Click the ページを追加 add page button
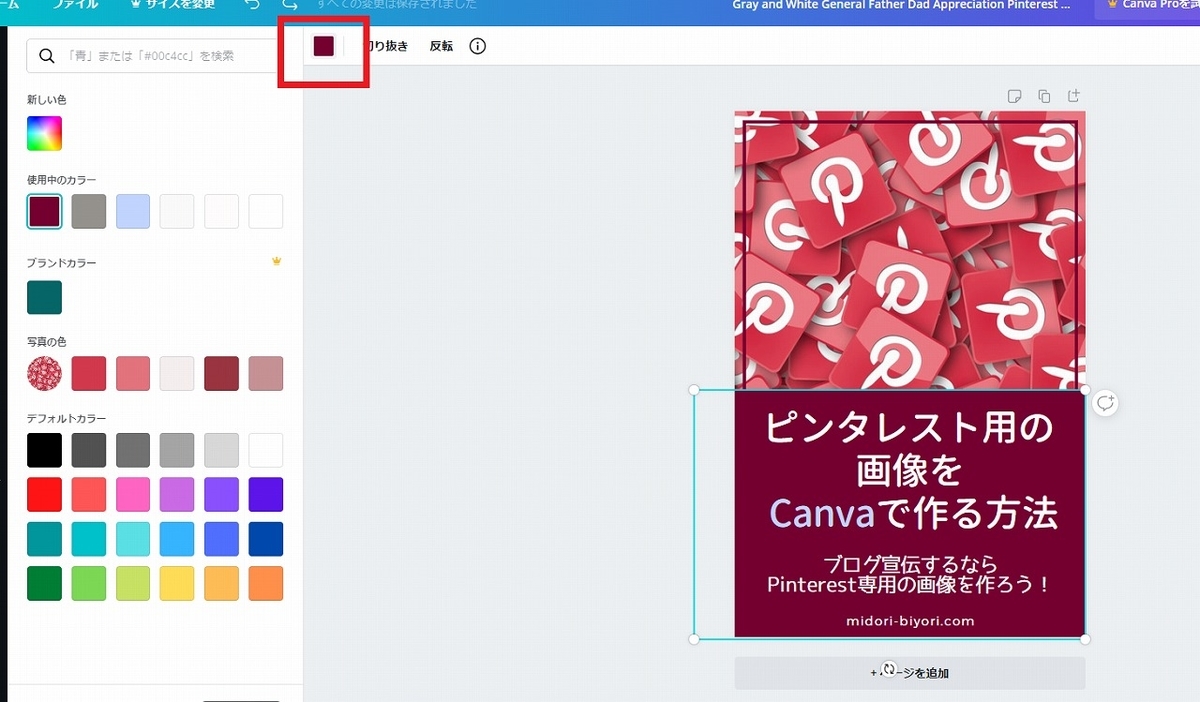The height and width of the screenshot is (702, 1200). (x=910, y=673)
